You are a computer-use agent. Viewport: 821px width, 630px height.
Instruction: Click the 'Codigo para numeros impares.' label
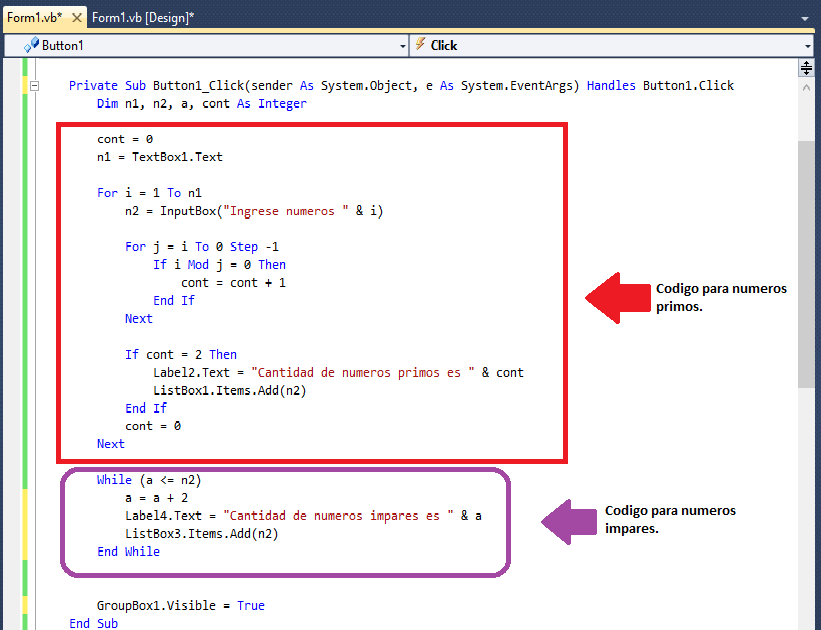670,519
